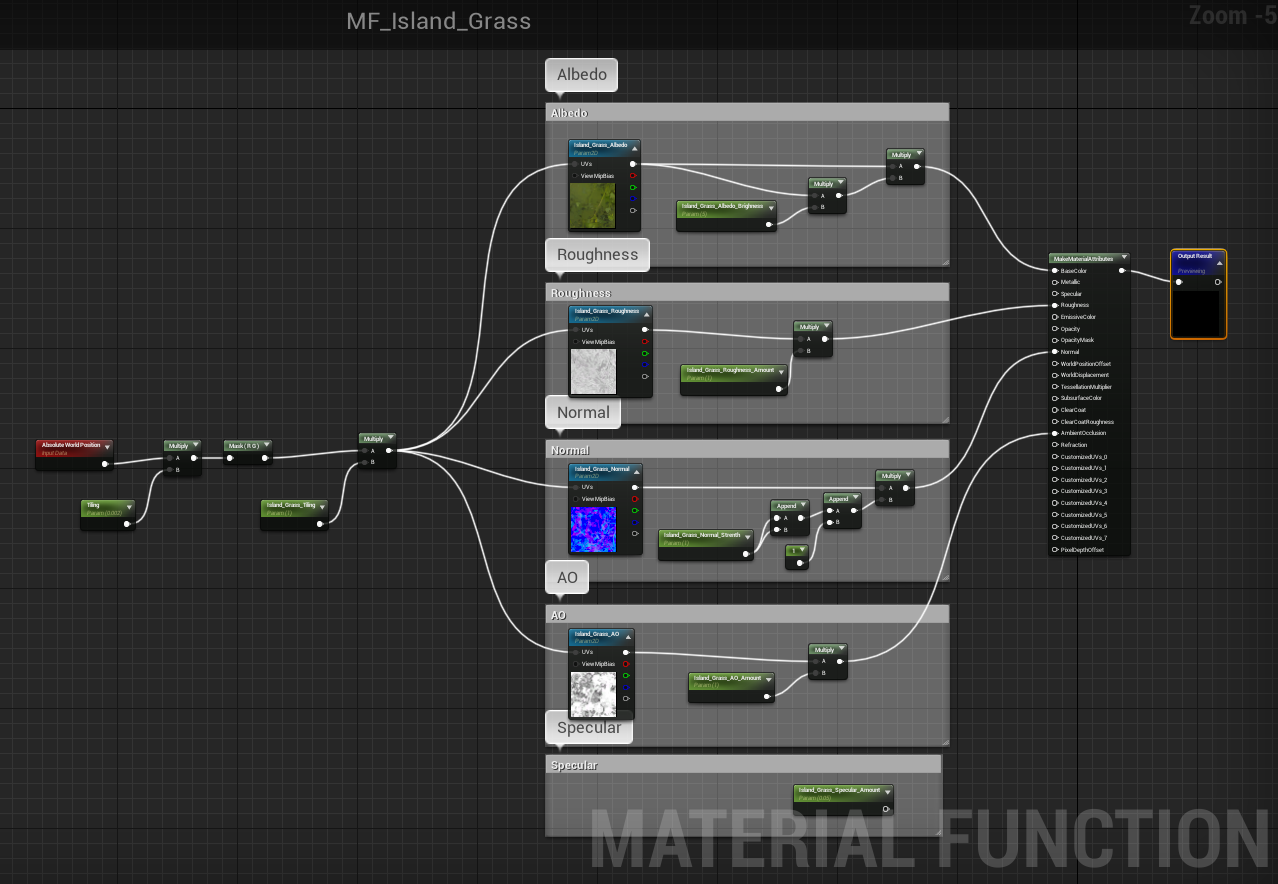Click the blue channel output pin of Island_Grass_Albedo
The width and height of the screenshot is (1278, 884).
633,199
